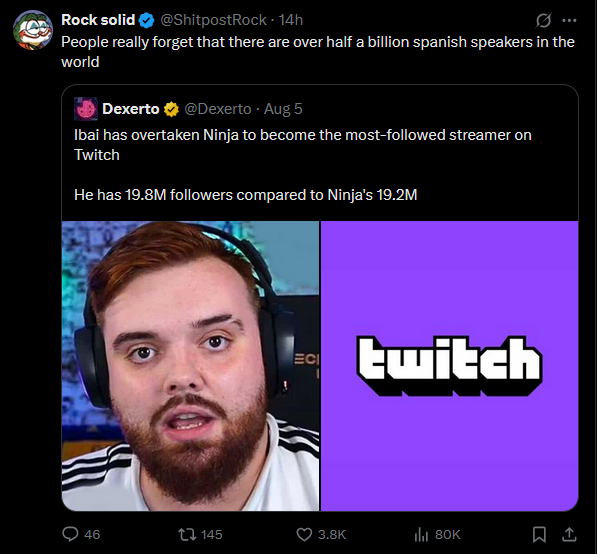Open Rock solid's profile avatar
Viewport: 597px width, 554px height.
tap(32, 30)
